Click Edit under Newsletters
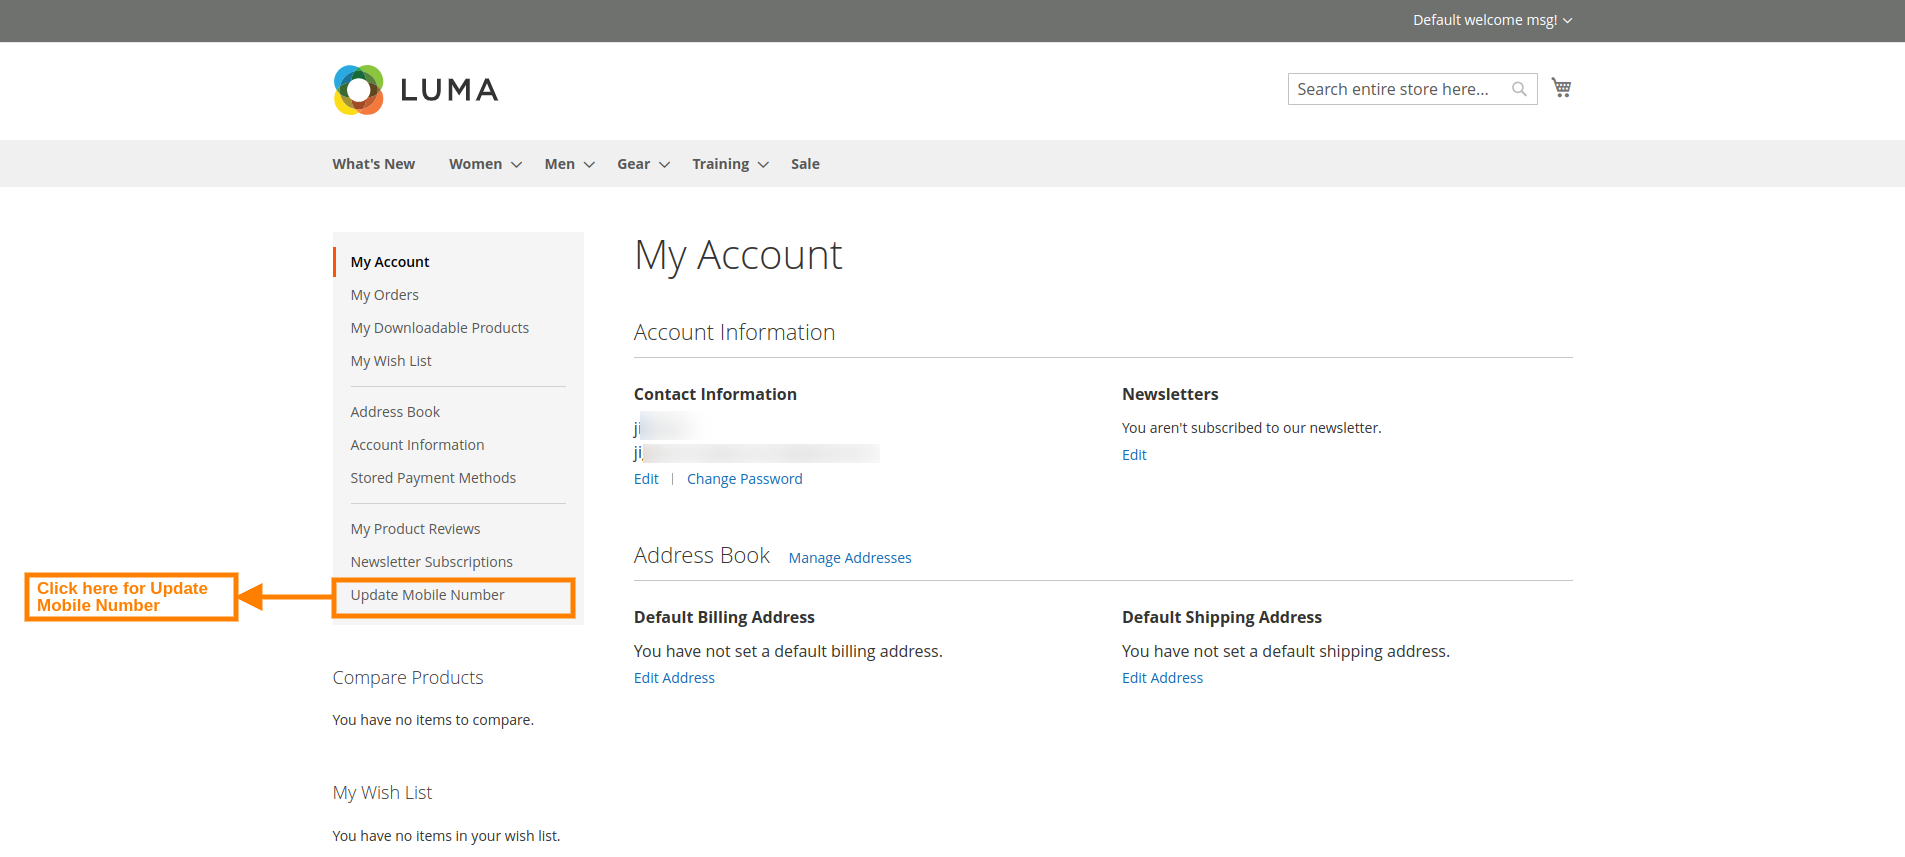 click(x=1134, y=455)
